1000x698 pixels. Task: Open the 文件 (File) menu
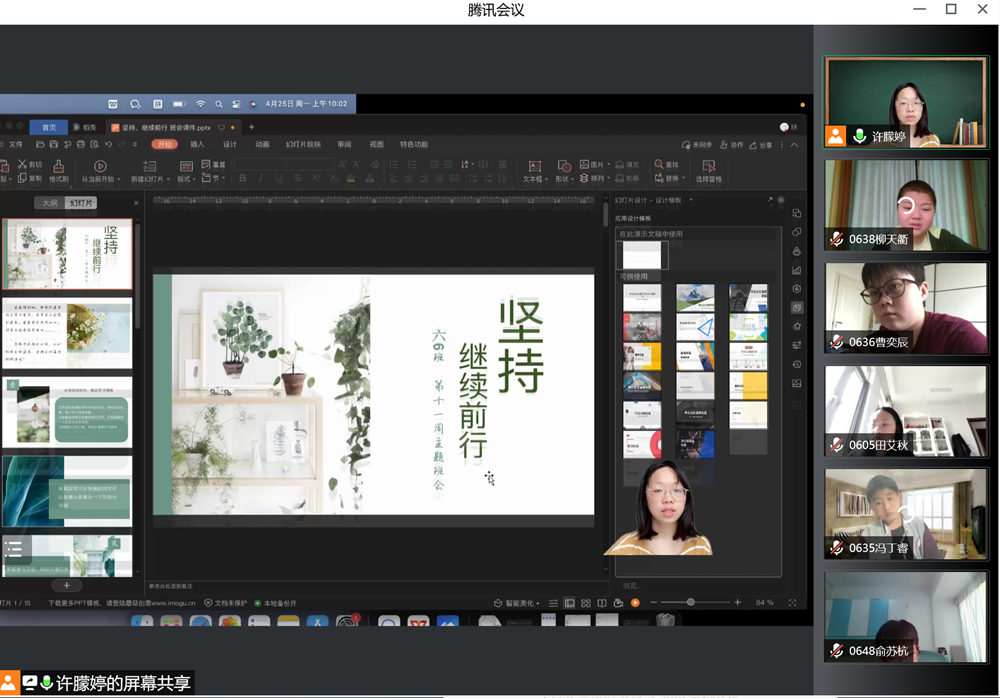[16, 144]
